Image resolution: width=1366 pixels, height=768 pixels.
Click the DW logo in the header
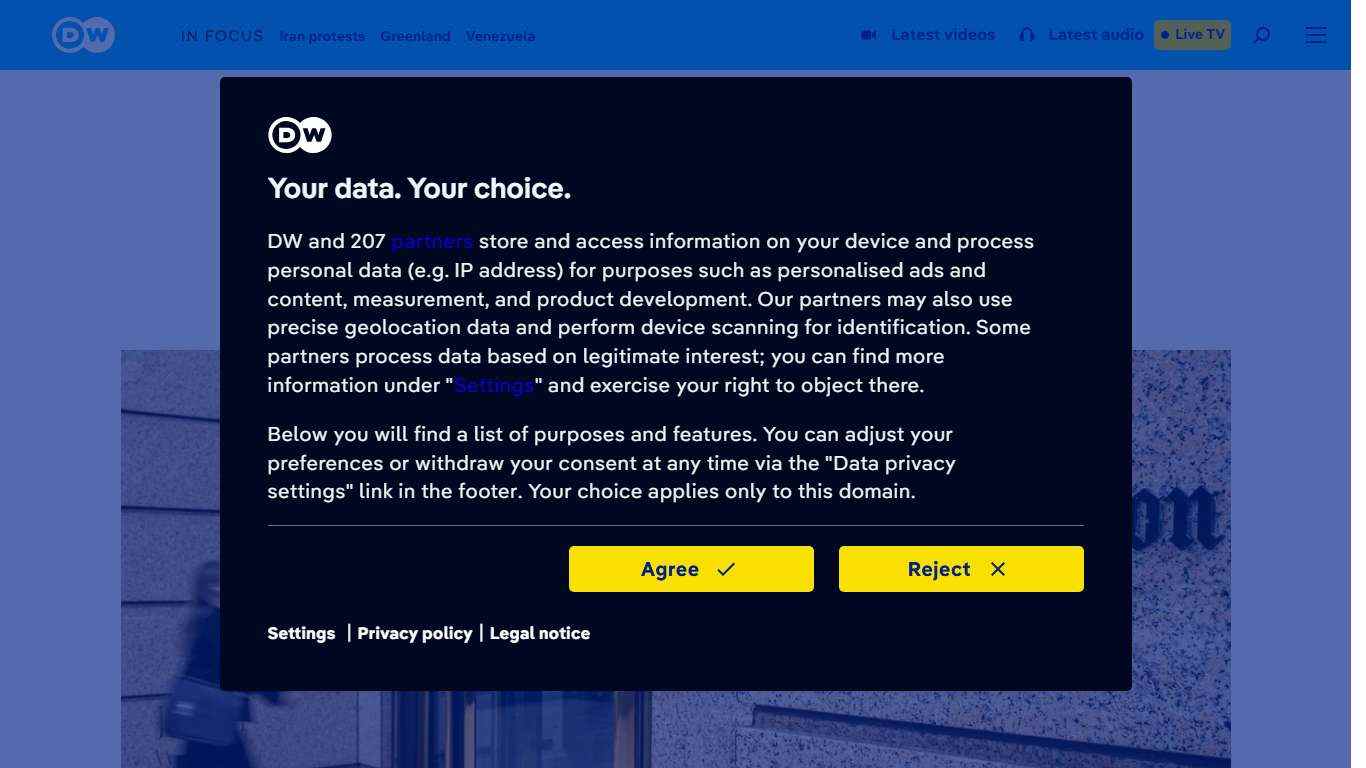coord(83,35)
